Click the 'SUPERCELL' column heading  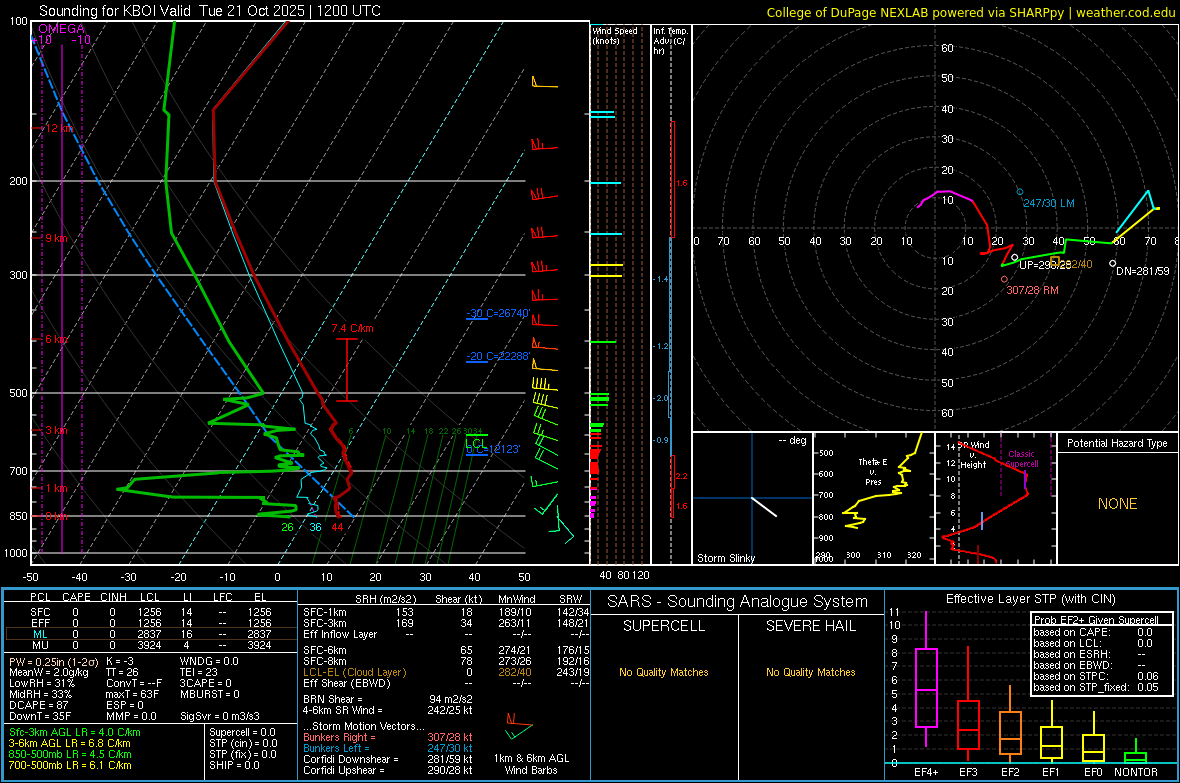coord(664,626)
